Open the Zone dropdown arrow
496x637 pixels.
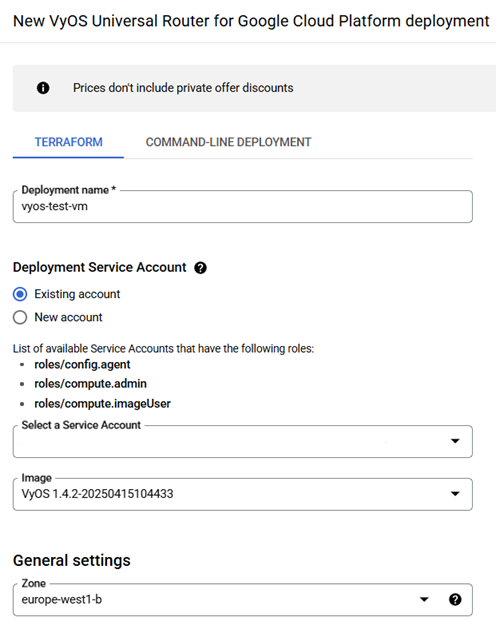tap(424, 599)
